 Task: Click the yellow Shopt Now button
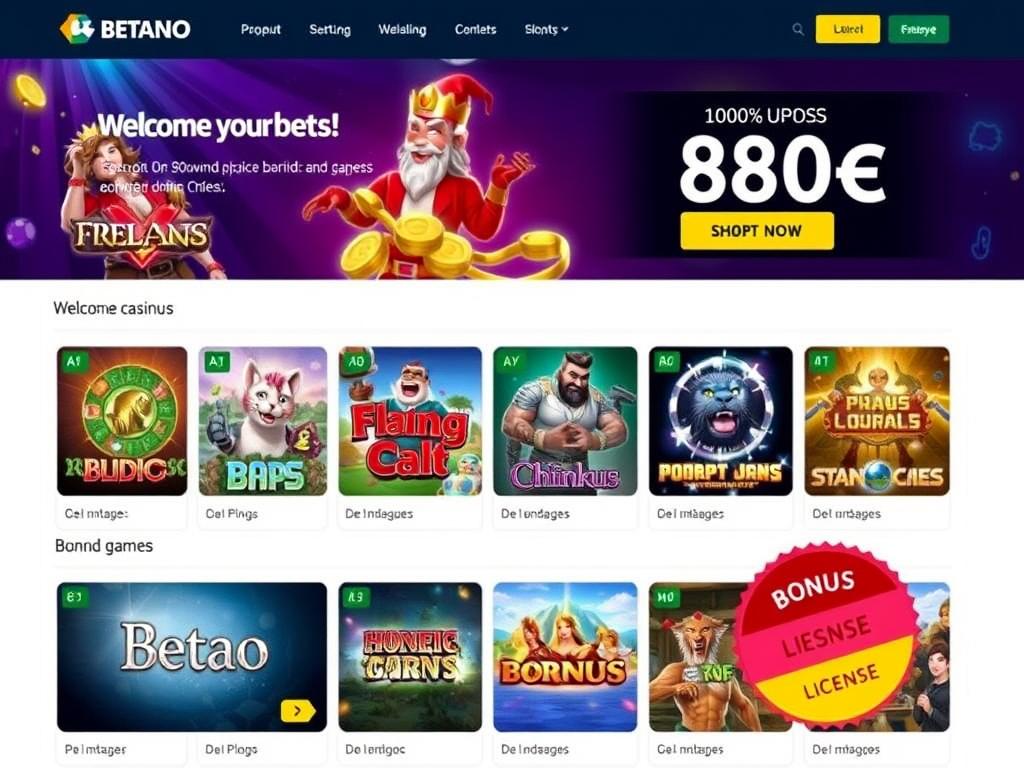[757, 231]
